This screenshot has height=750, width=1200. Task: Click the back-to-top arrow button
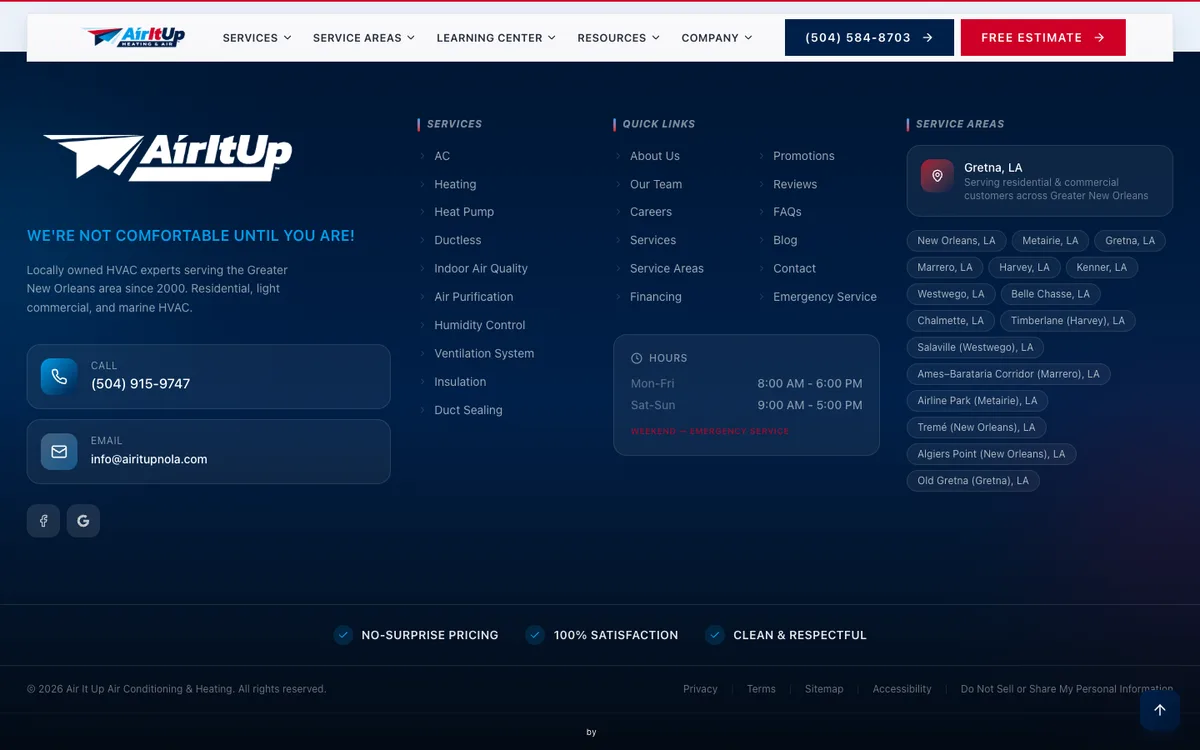click(x=1160, y=710)
